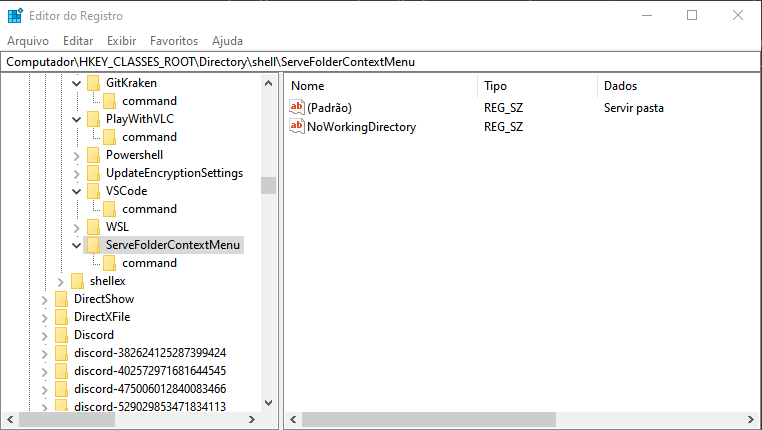Expand the DirectShow key
This screenshot has width=762, height=430.
tap(44, 299)
